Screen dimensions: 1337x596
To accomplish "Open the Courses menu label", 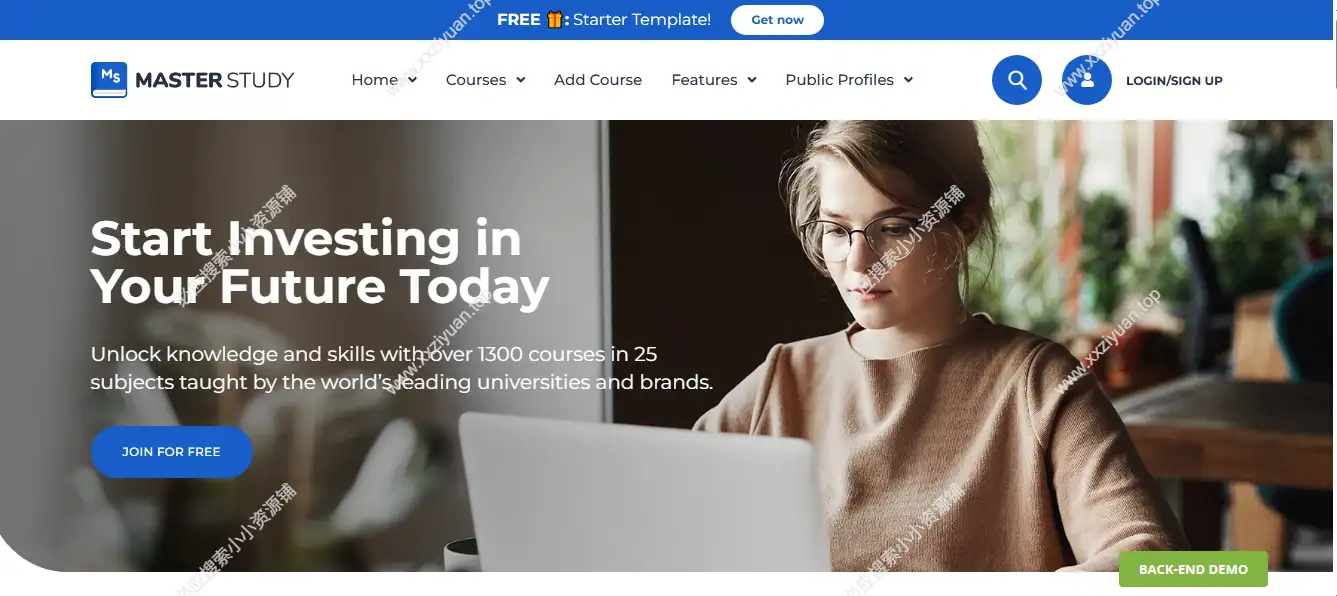I will 476,80.
